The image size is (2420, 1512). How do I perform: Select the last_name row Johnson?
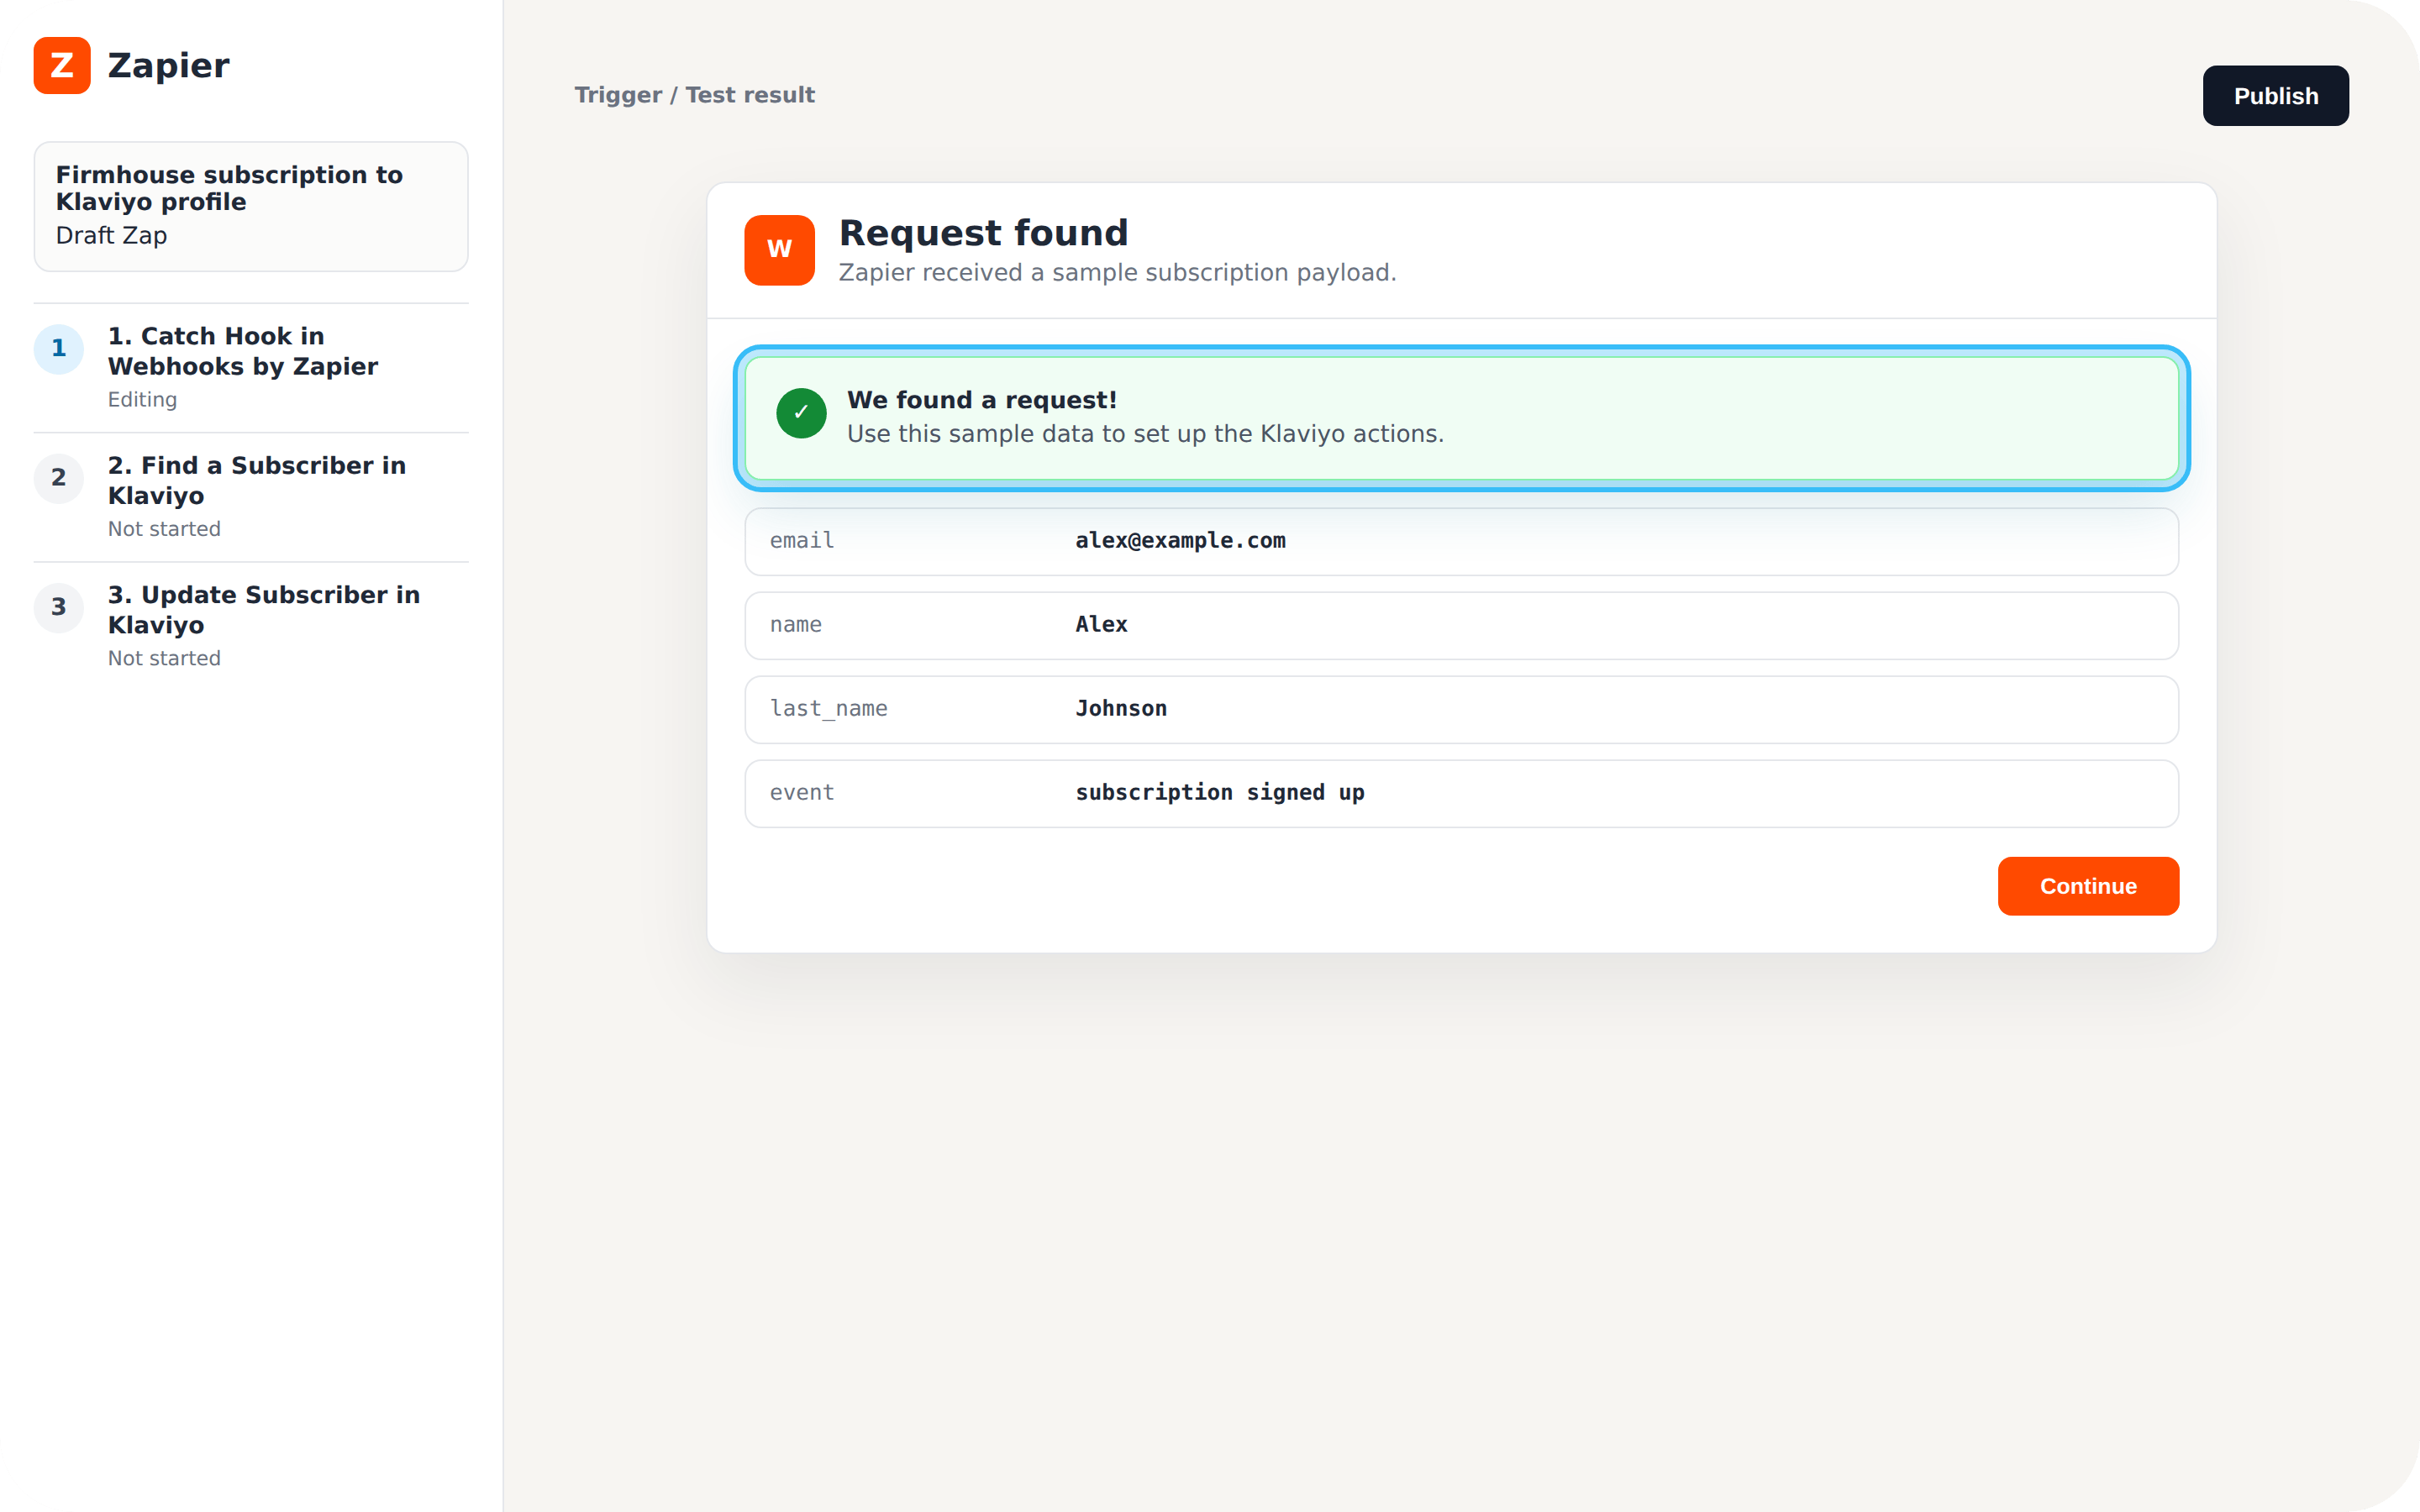[x=1461, y=709]
